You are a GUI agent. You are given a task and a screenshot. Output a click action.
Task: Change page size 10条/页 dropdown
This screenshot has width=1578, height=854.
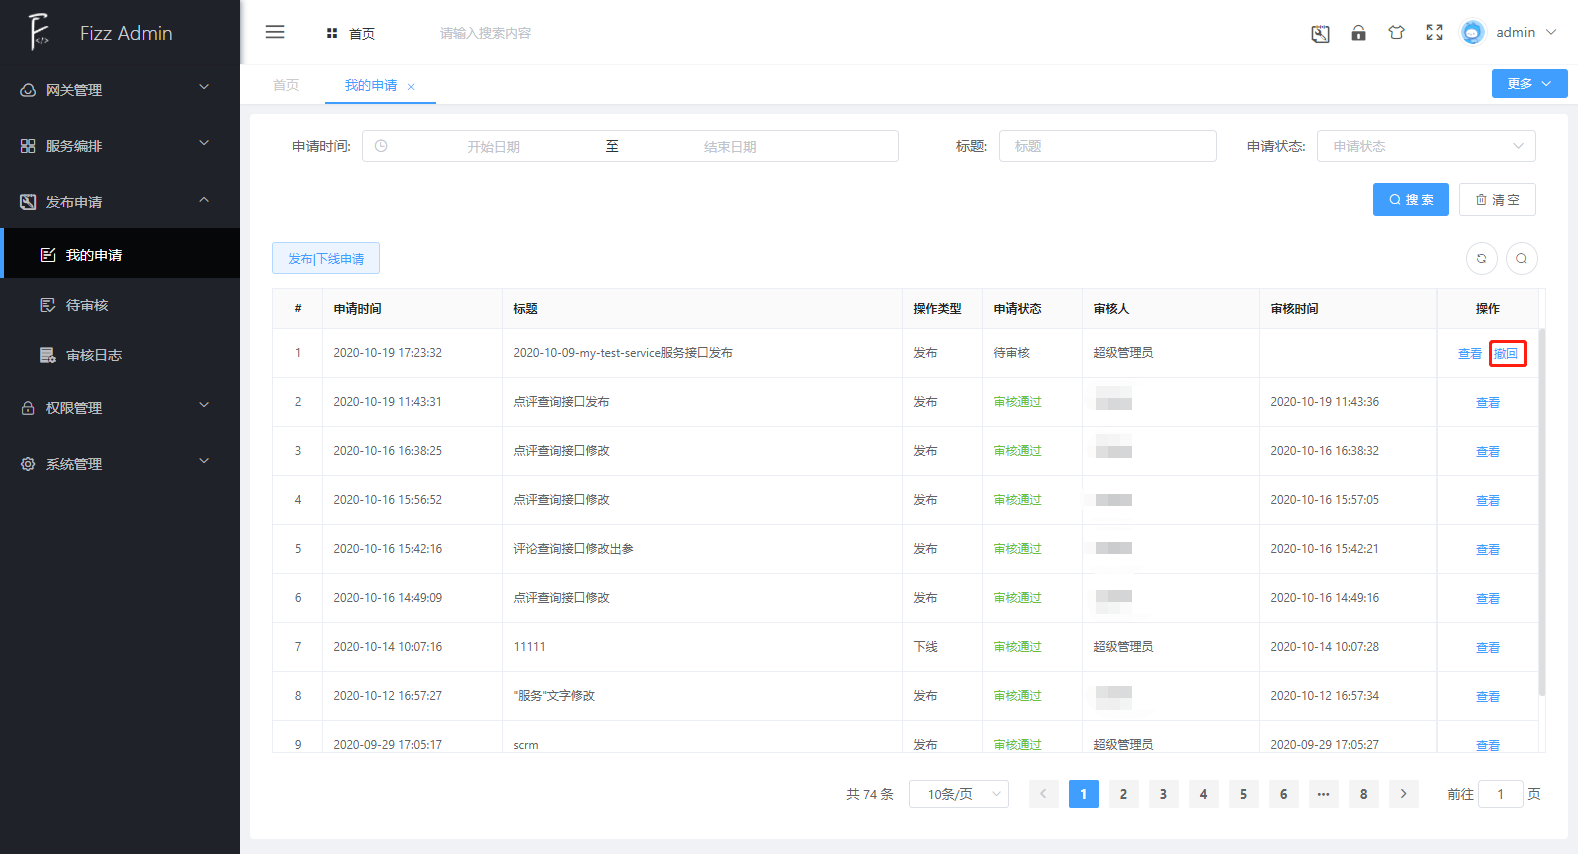pyautogui.click(x=958, y=794)
